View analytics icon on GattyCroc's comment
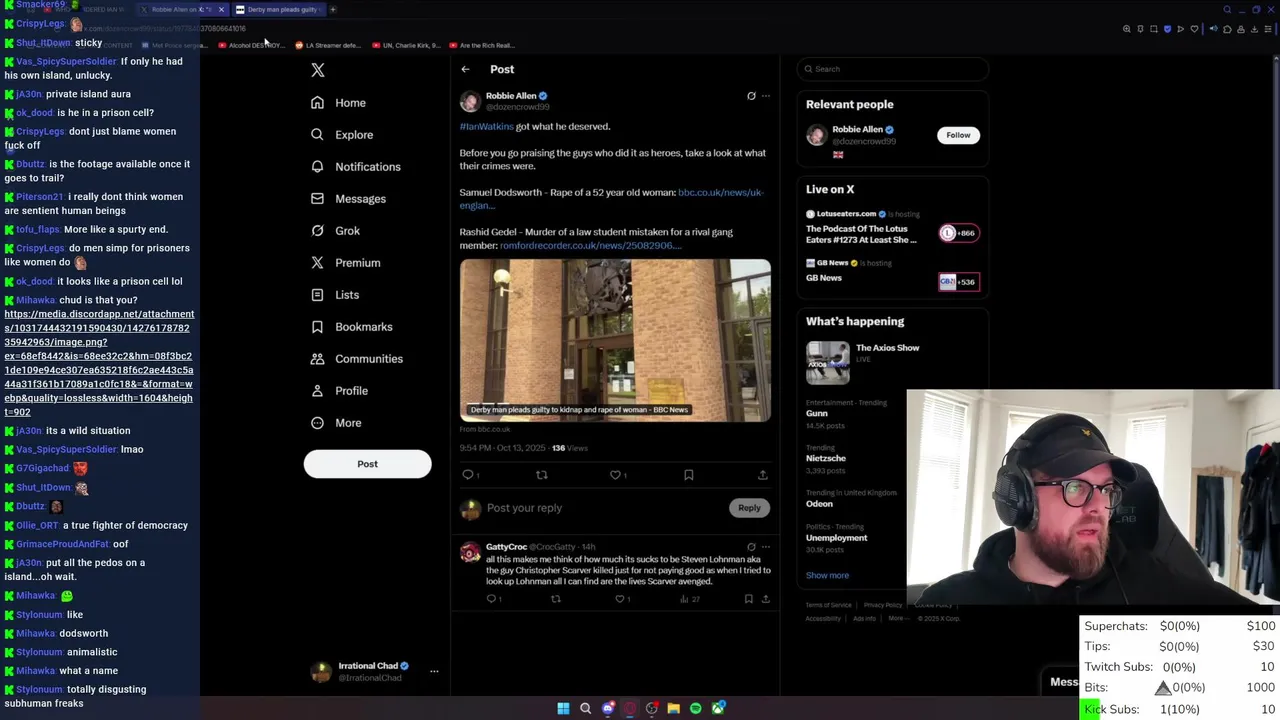 click(684, 599)
